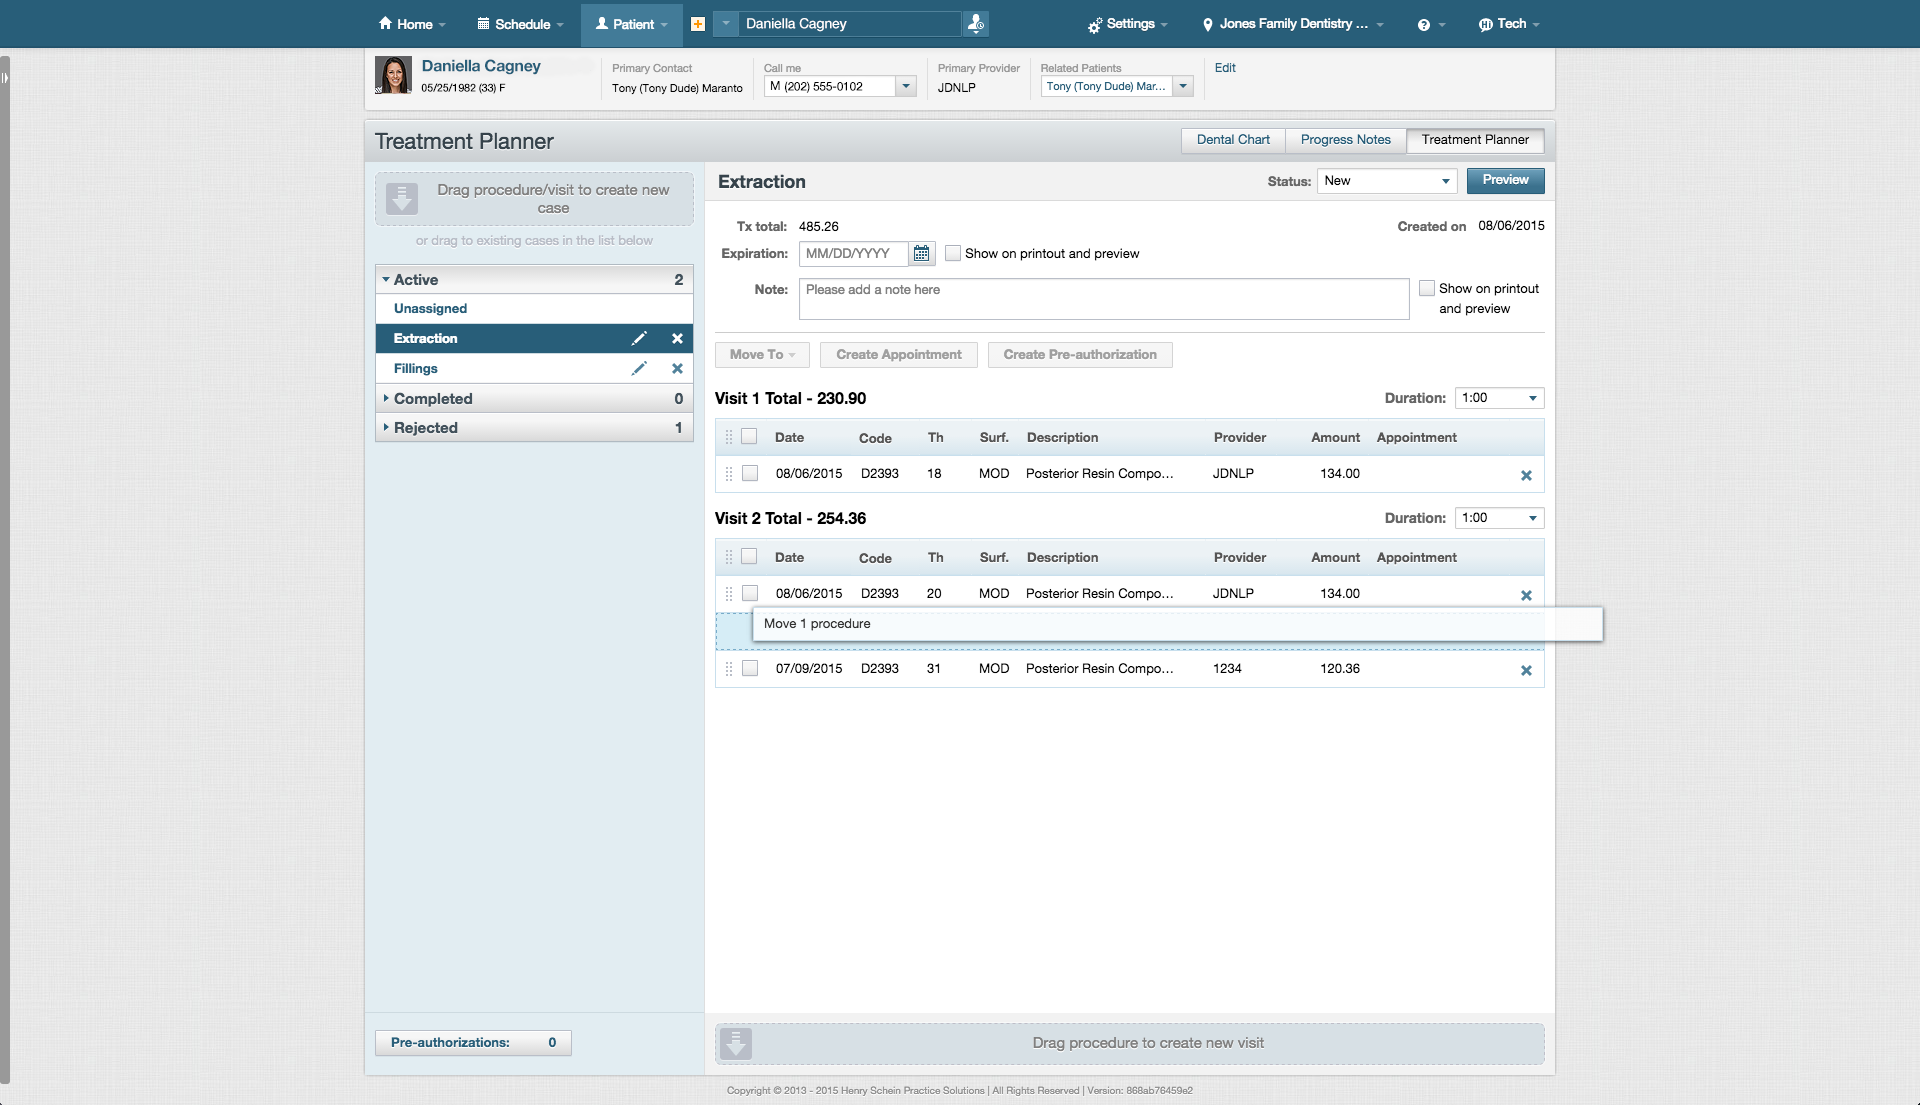Open the Status dropdown showing New
Viewport: 1920px width, 1105px height.
1386,181
